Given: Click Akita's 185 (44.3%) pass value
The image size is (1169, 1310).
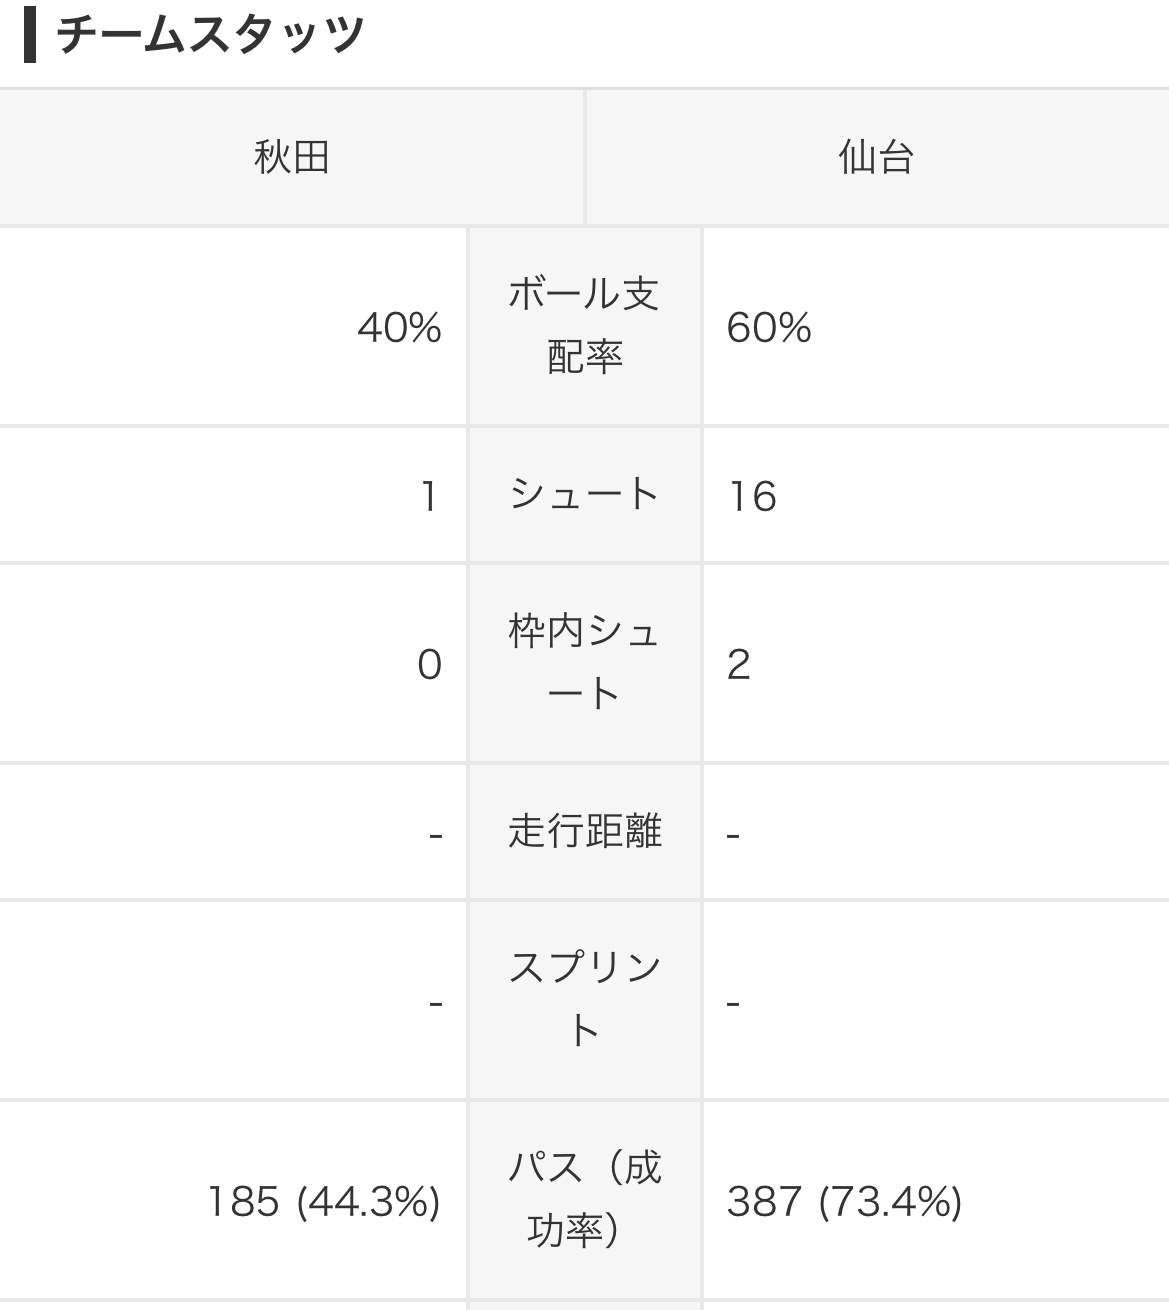Looking at the screenshot, I should [x=323, y=1201].
